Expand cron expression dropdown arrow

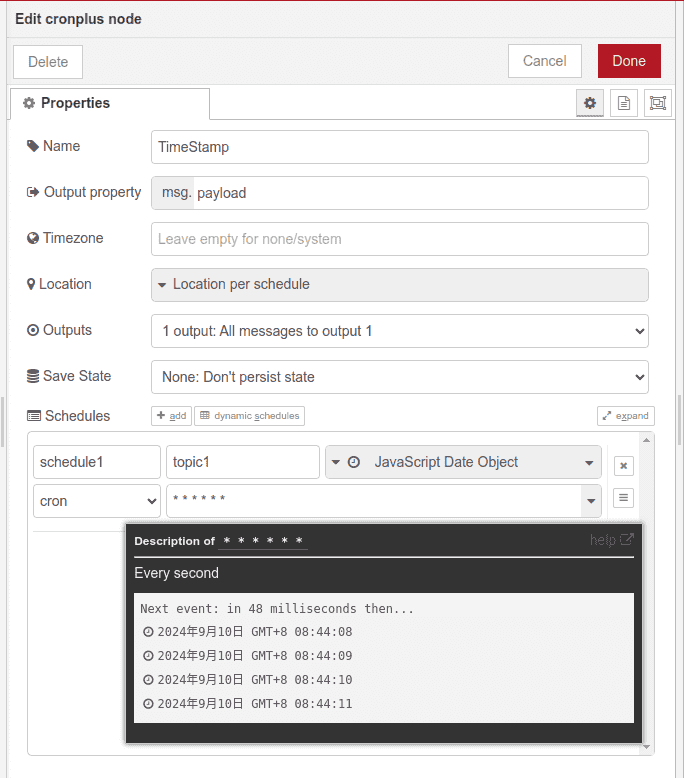tap(590, 501)
